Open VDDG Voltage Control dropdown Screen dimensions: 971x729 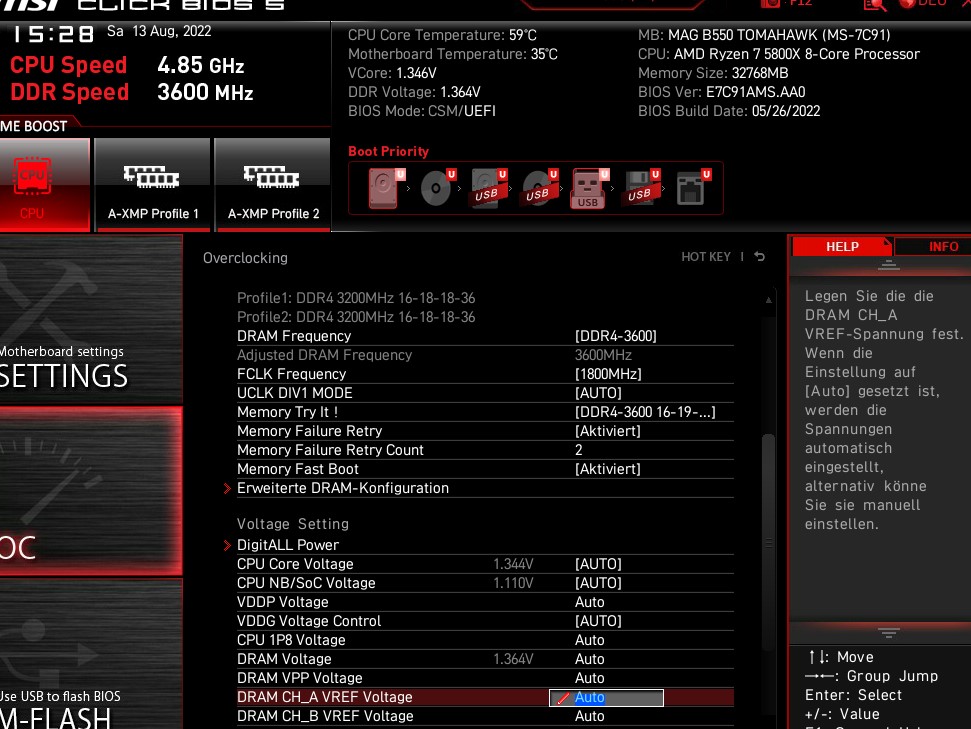598,621
